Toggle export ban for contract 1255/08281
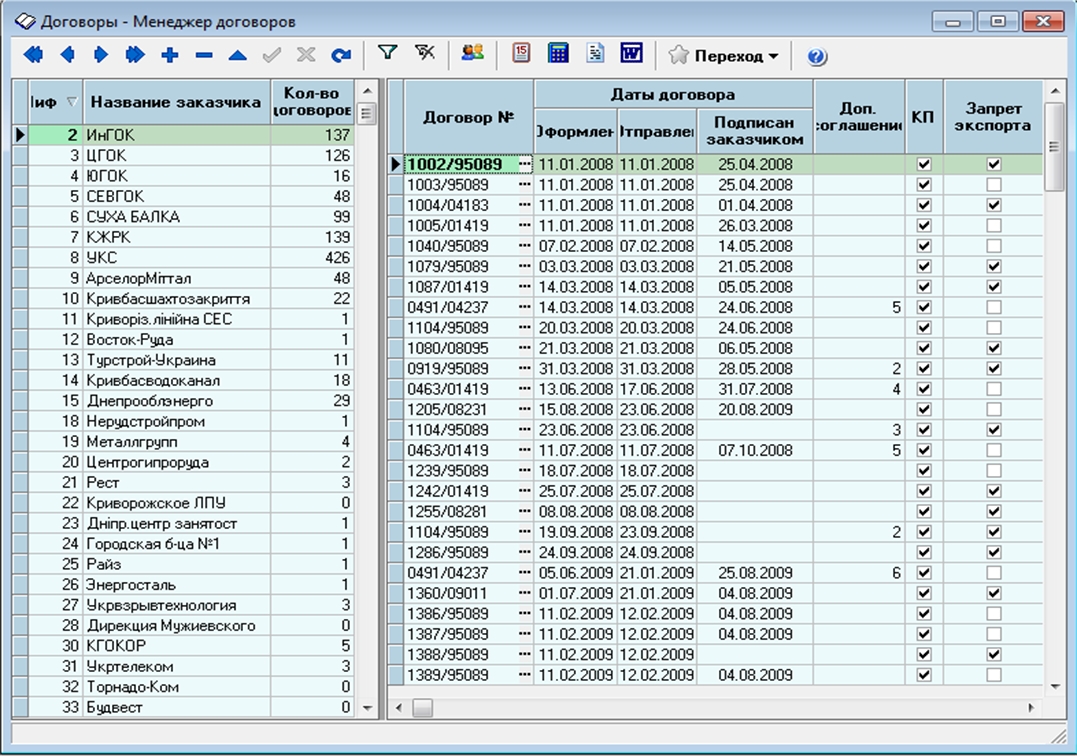Viewport: 1077px width, 756px height. (x=993, y=512)
